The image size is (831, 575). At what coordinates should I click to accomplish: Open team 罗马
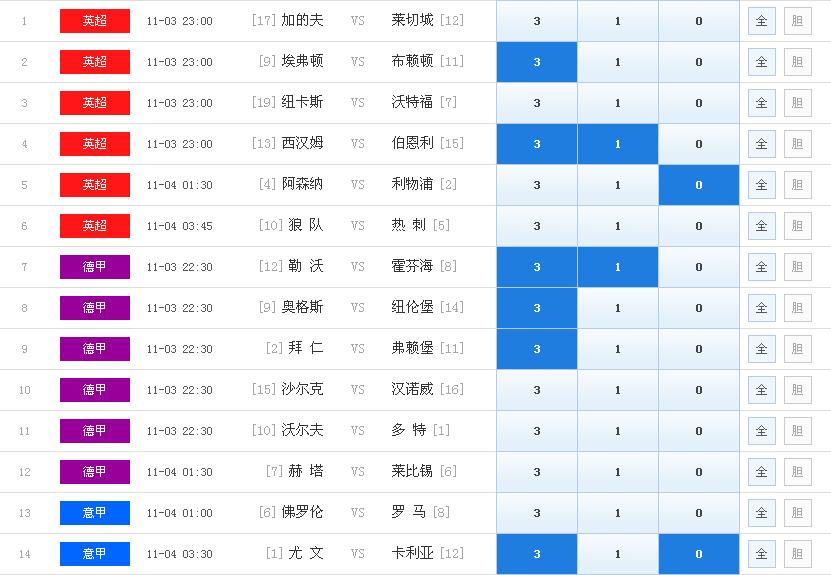pyautogui.click(x=409, y=512)
